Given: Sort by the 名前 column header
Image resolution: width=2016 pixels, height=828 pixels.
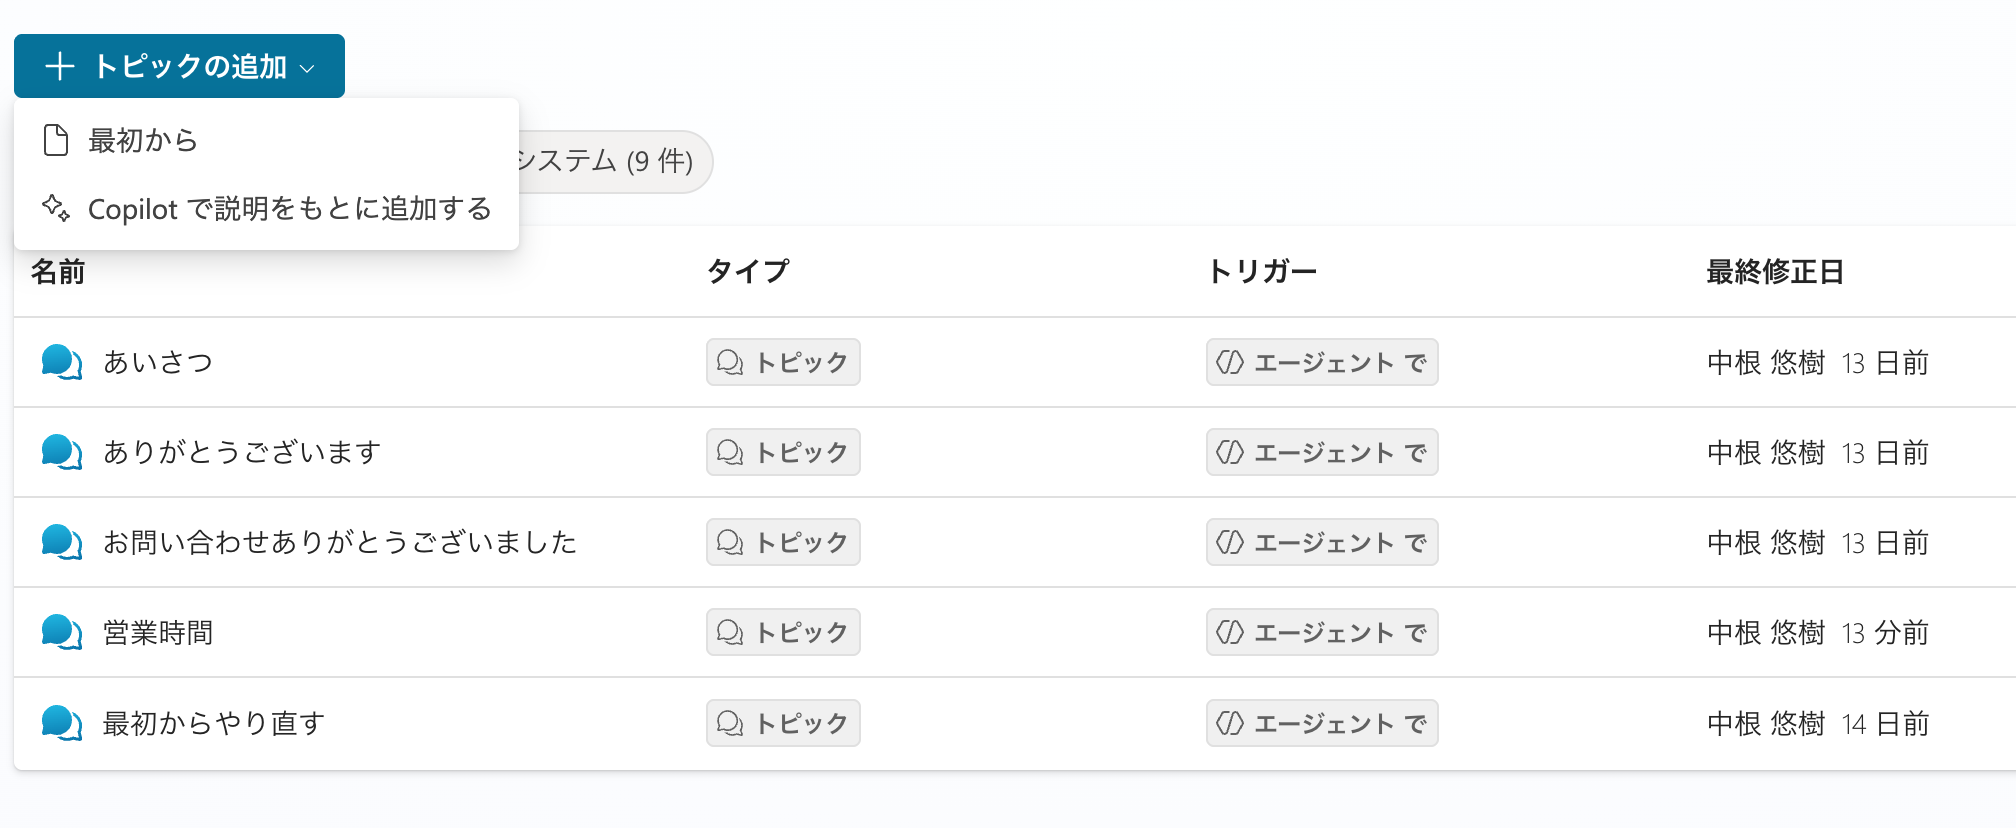Looking at the screenshot, I should 58,271.
